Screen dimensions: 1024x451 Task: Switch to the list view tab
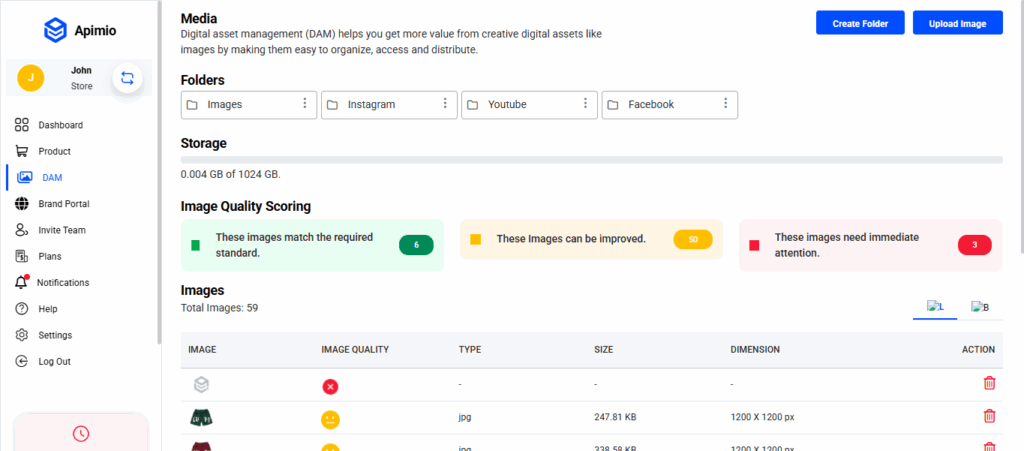coord(935,307)
